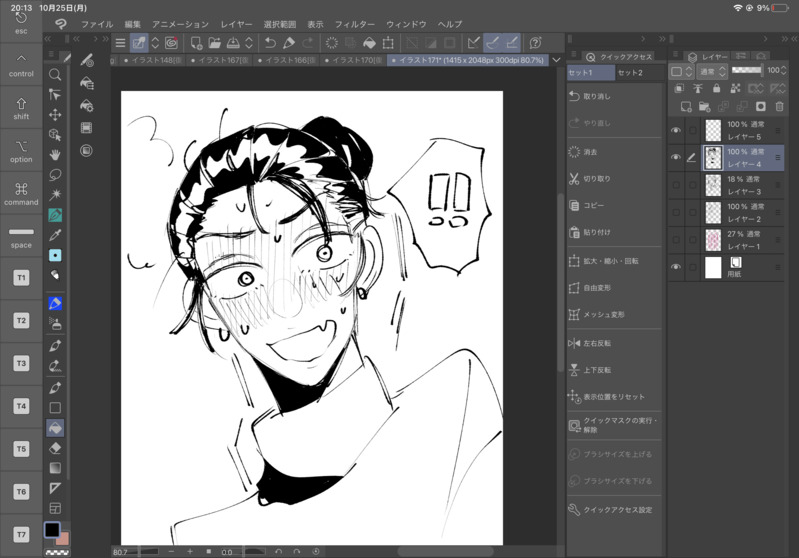Select the Move layer tool

pos(55,115)
